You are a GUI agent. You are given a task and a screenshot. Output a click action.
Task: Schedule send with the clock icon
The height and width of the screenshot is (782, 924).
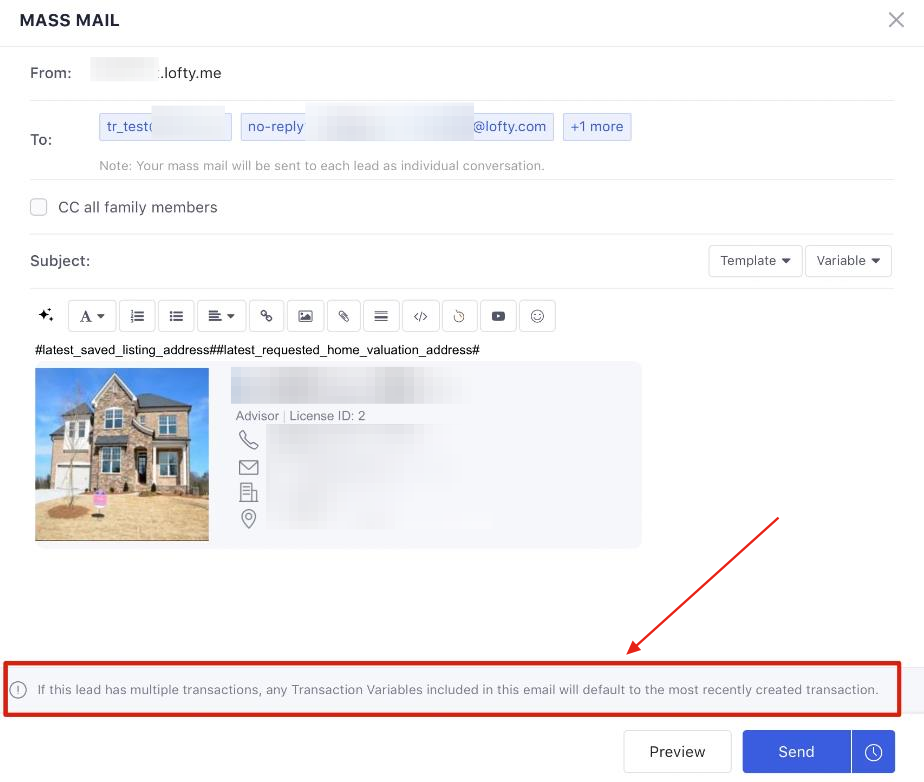[x=873, y=752]
